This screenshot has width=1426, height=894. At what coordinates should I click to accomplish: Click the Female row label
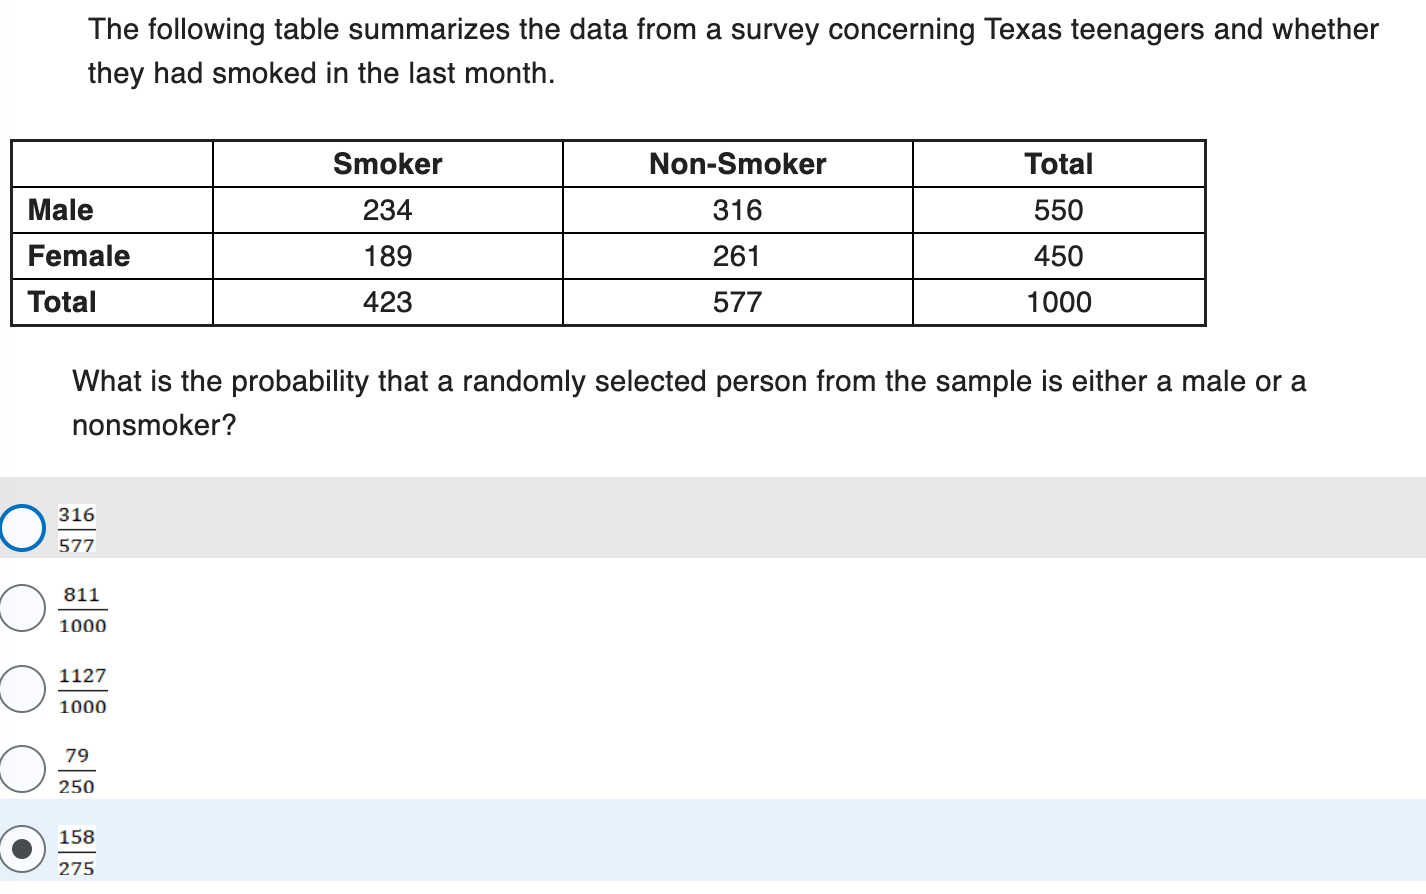point(78,255)
